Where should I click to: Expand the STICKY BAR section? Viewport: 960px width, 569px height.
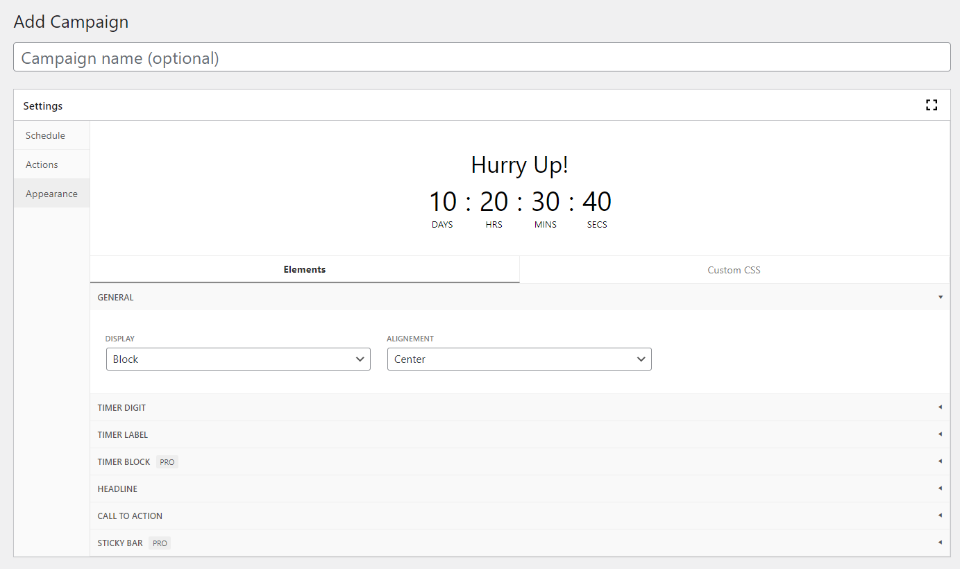pyautogui.click(x=520, y=543)
